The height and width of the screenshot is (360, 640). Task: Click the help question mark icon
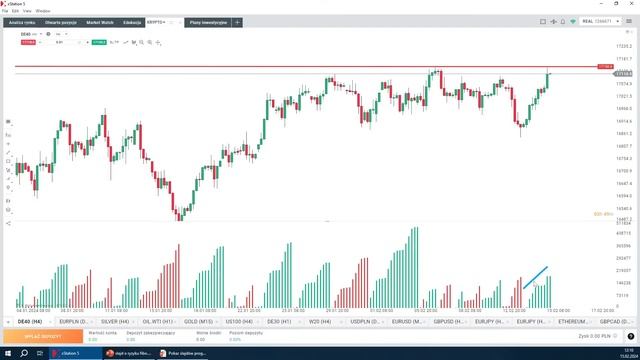tap(631, 336)
